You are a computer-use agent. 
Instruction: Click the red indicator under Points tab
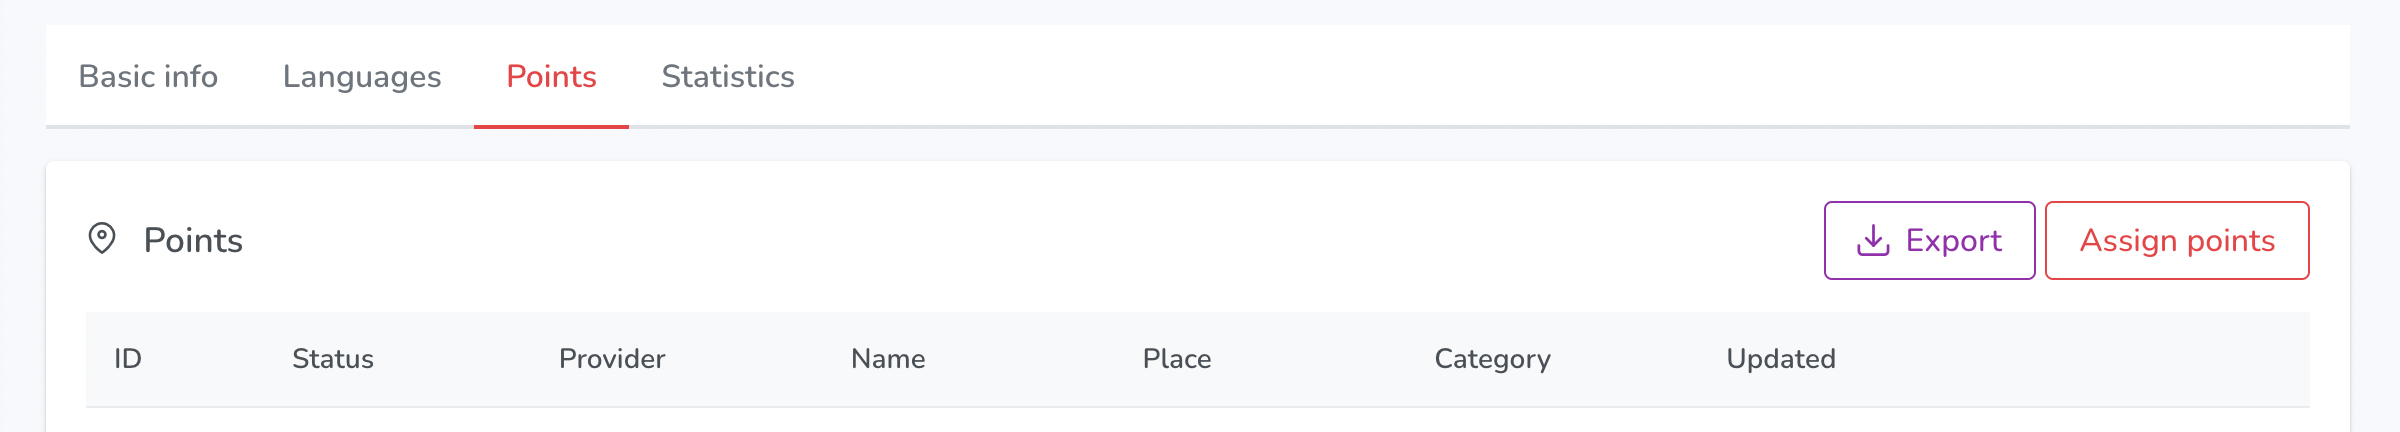point(551,127)
